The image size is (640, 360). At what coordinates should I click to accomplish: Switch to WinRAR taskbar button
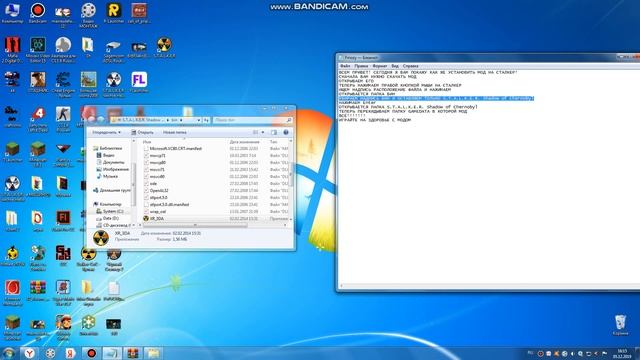tap(132, 353)
